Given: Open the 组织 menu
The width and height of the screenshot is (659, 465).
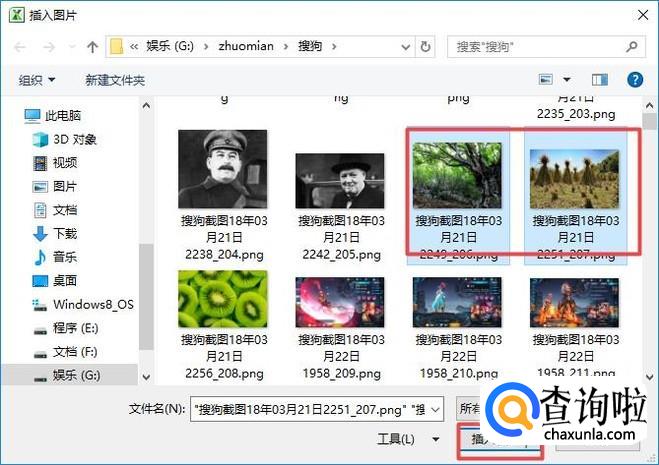Looking at the screenshot, I should coord(37,80).
